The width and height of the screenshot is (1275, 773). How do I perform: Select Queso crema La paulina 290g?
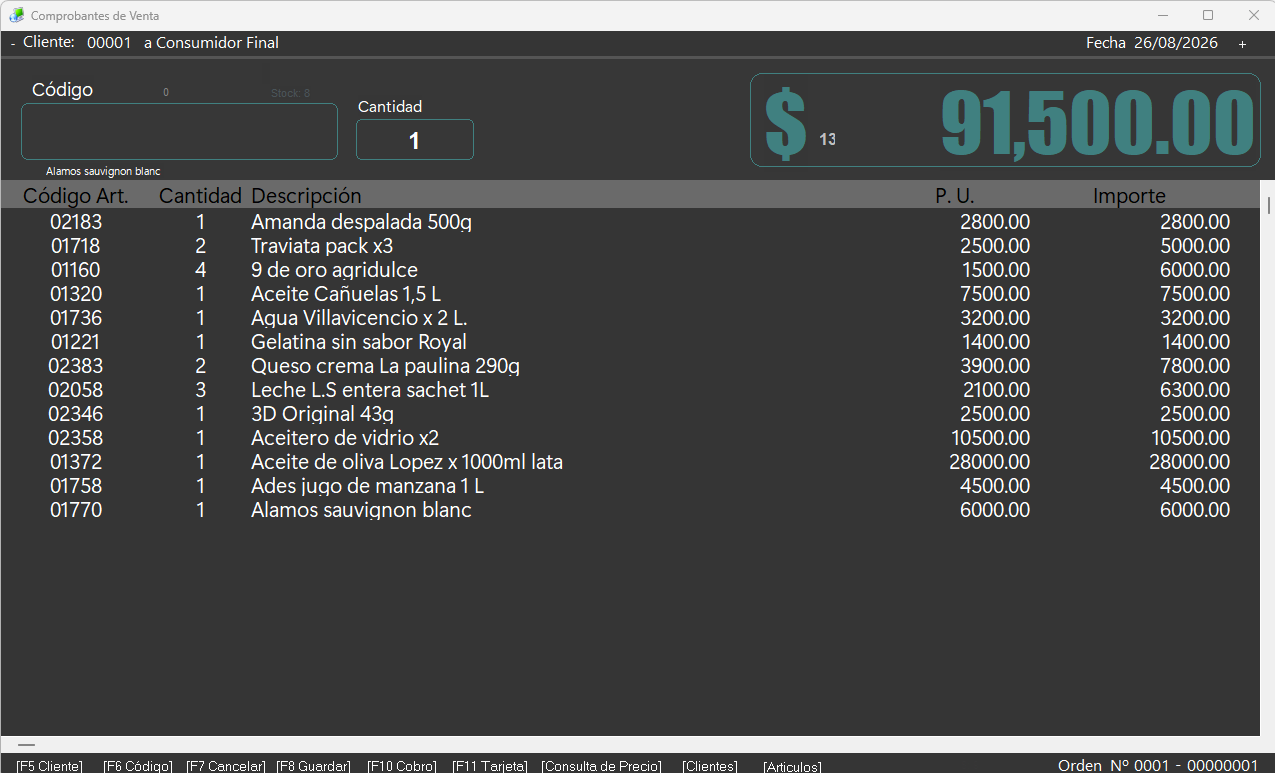[630, 366]
